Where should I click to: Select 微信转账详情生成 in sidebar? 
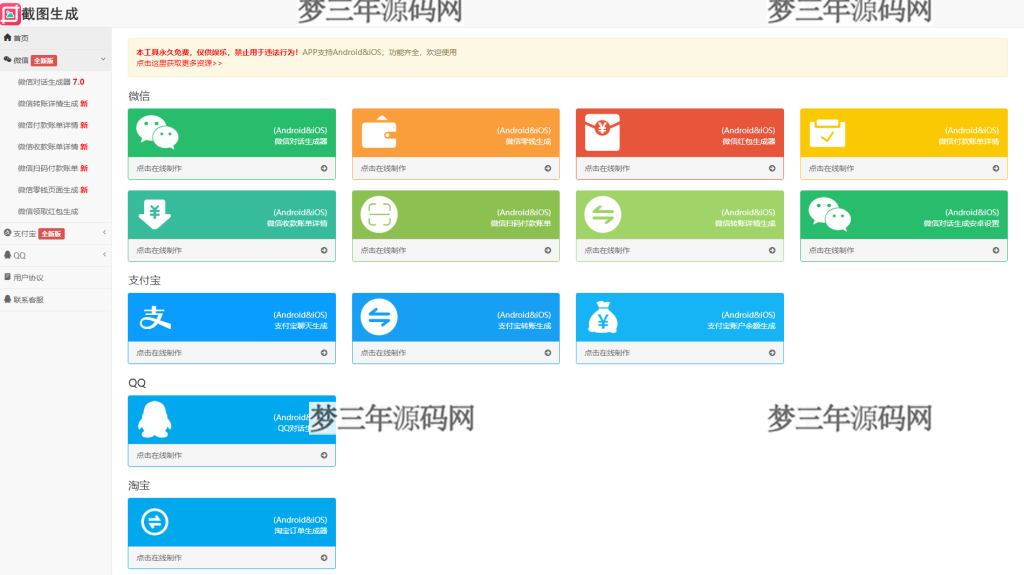52,104
